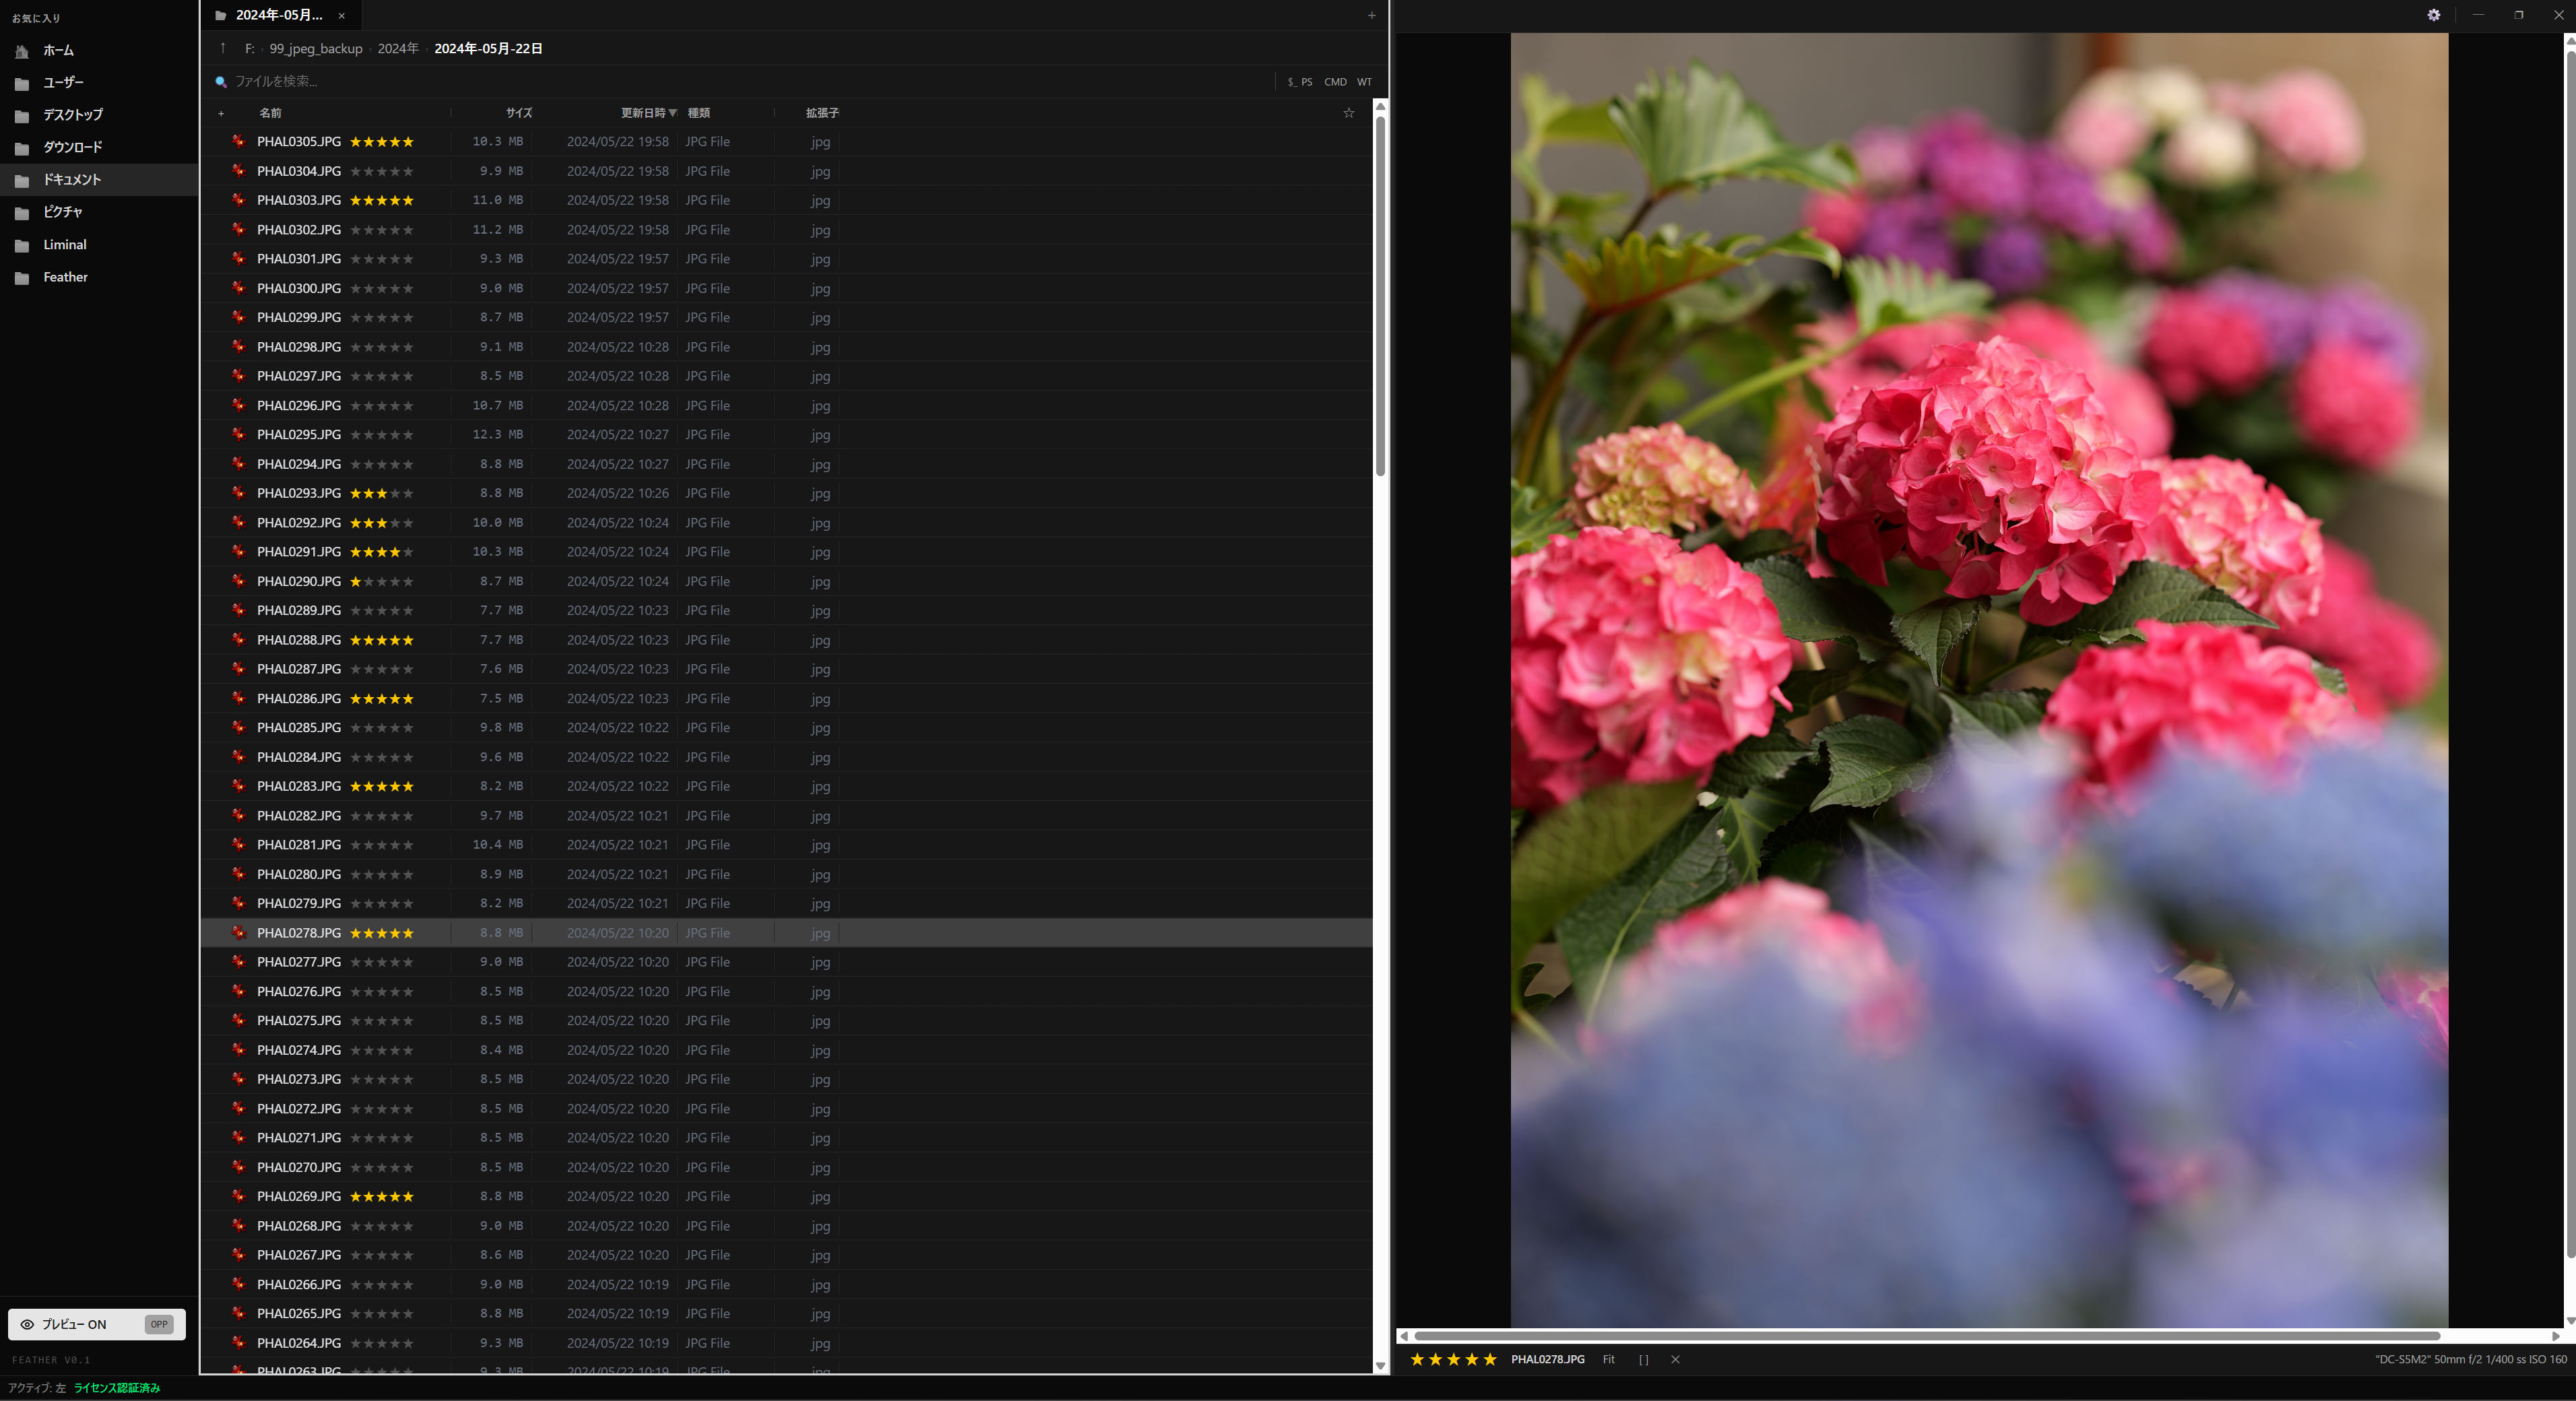The height and width of the screenshot is (1401, 2576).
Task: Click the 2024年 breadcrumb segment
Action: tap(397, 49)
